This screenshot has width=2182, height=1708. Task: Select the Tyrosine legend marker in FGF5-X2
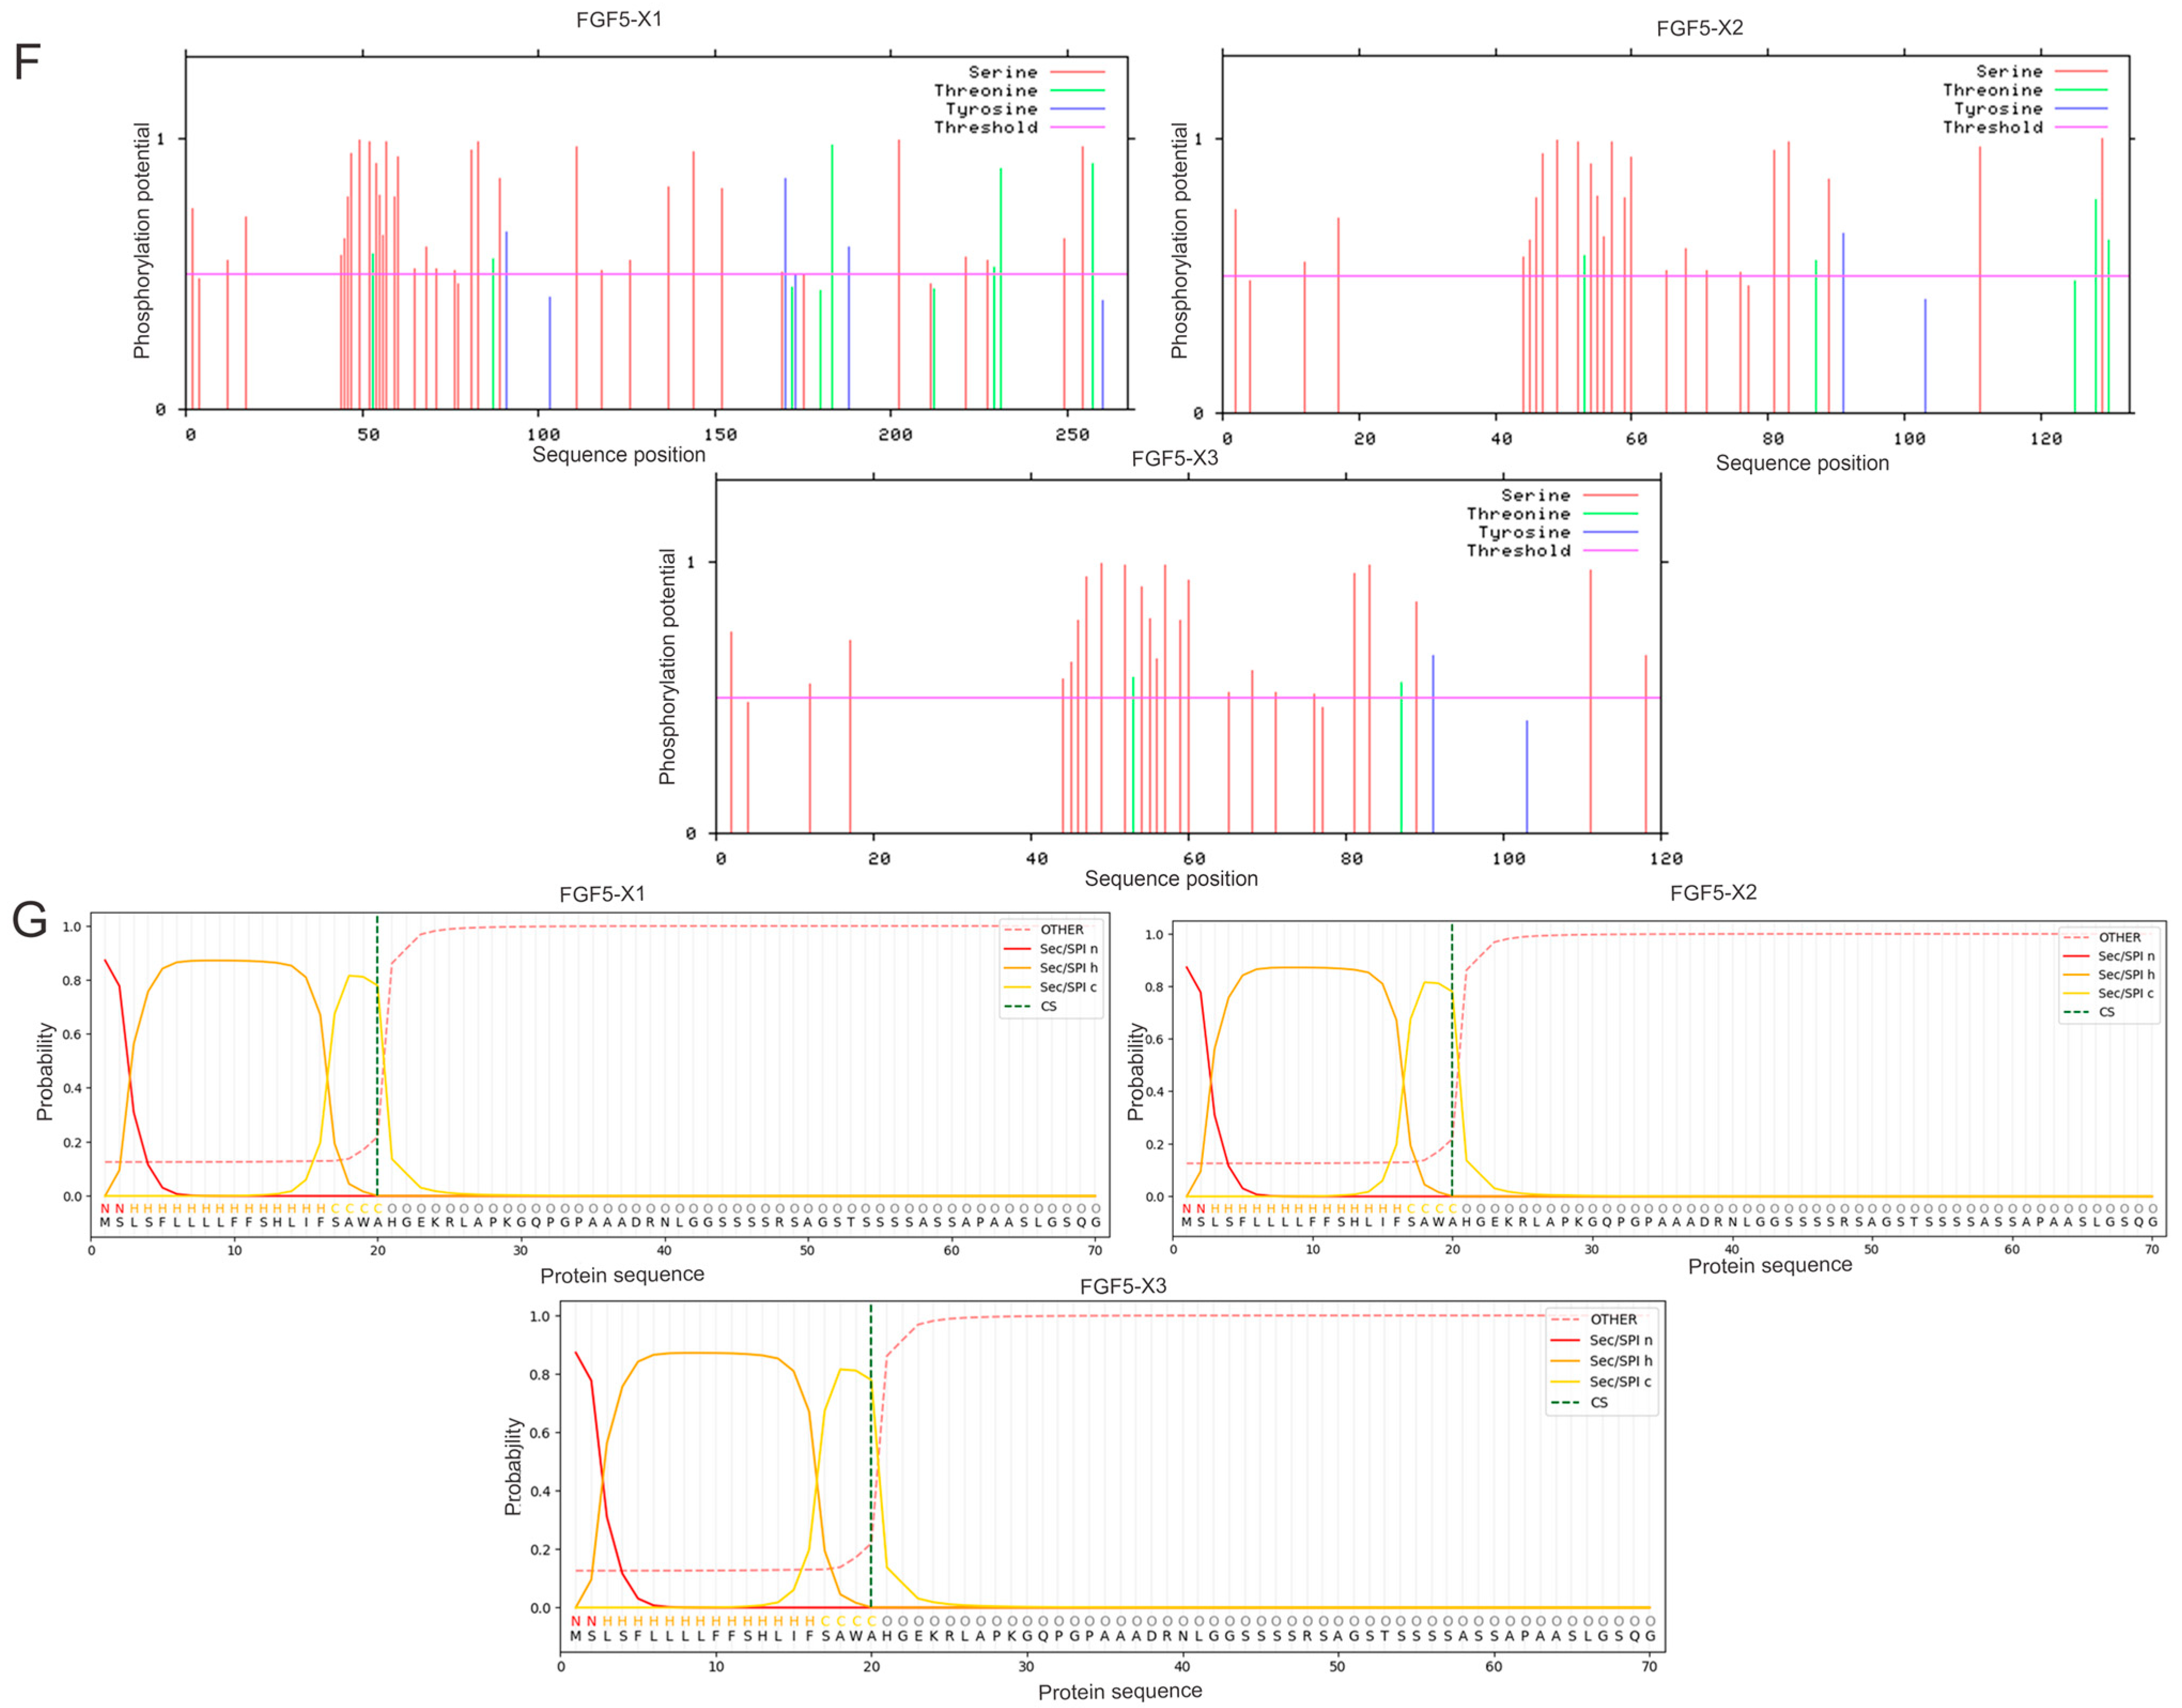pos(2082,110)
